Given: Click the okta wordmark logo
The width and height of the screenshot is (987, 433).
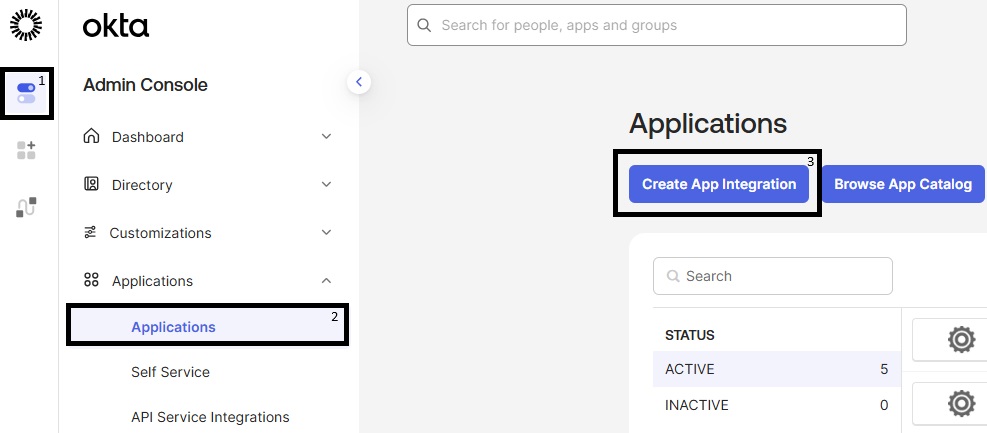Looking at the screenshot, I should pyautogui.click(x=116, y=26).
